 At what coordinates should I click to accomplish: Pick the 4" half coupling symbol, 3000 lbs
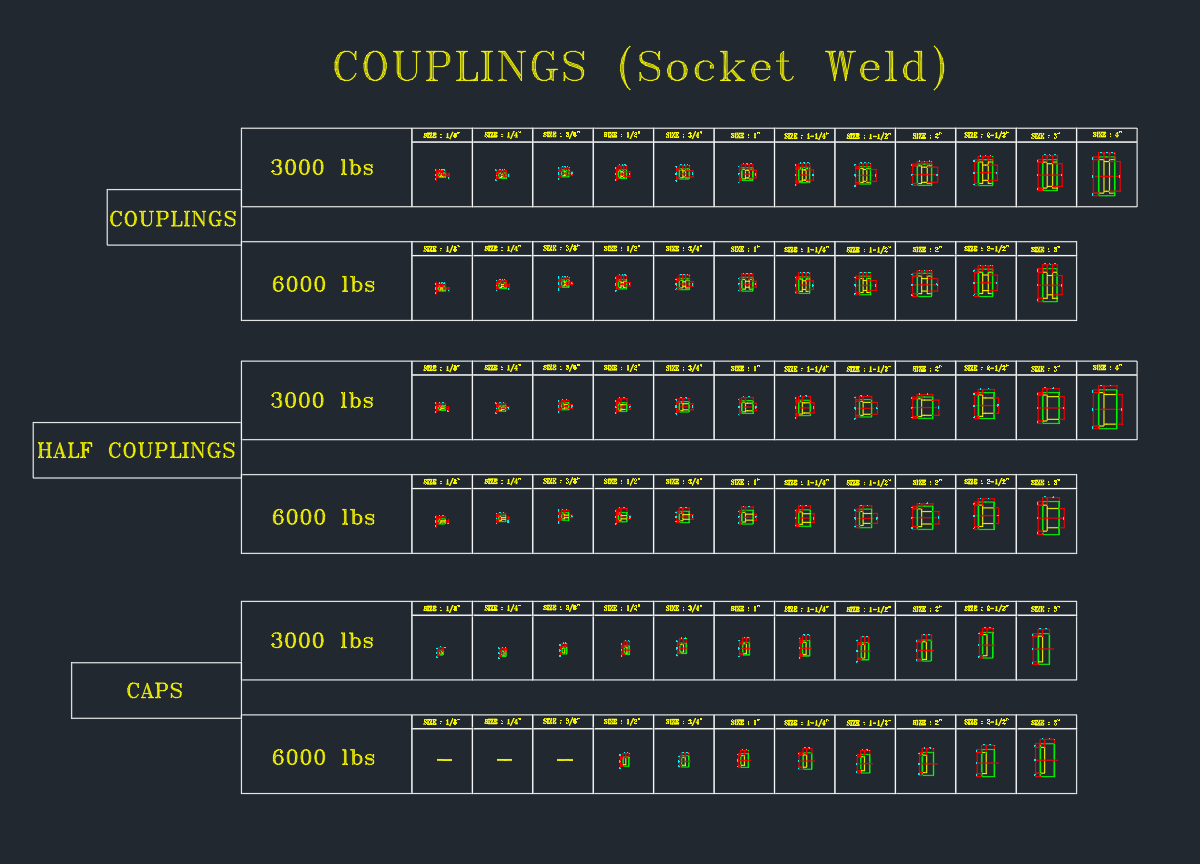[x=1107, y=409]
